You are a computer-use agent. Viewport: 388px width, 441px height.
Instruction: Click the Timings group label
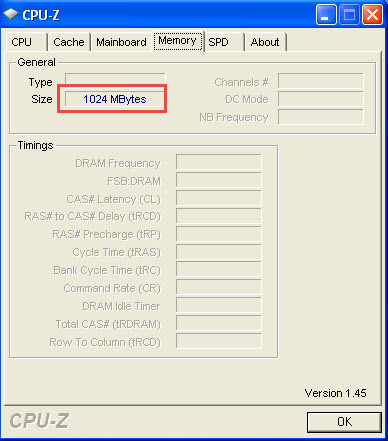click(35, 145)
